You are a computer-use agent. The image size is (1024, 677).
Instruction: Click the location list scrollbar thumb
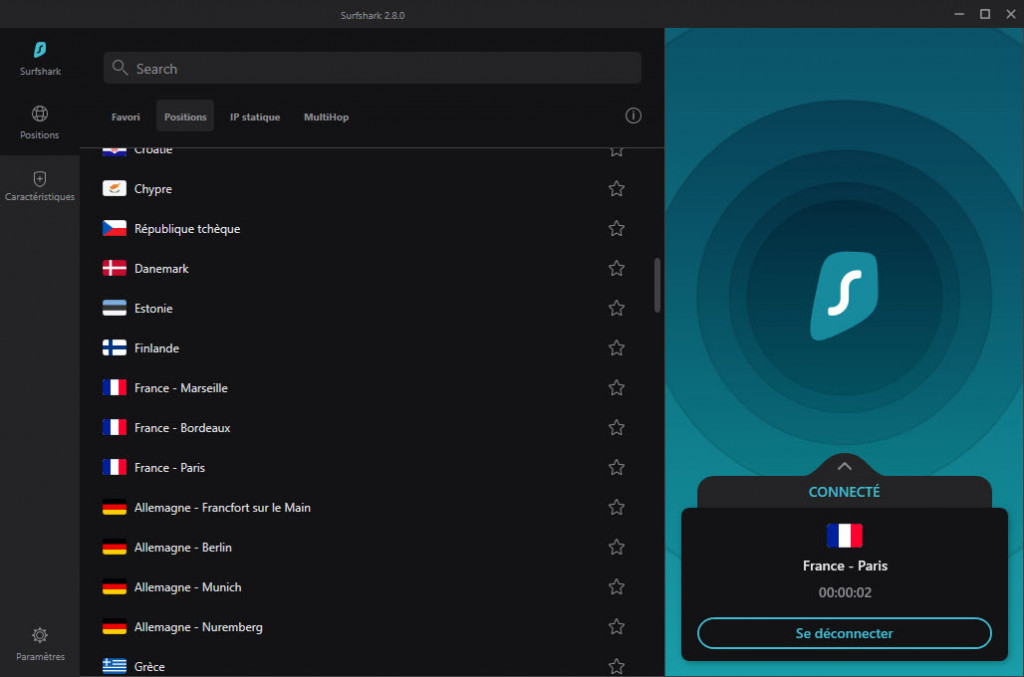click(x=657, y=285)
